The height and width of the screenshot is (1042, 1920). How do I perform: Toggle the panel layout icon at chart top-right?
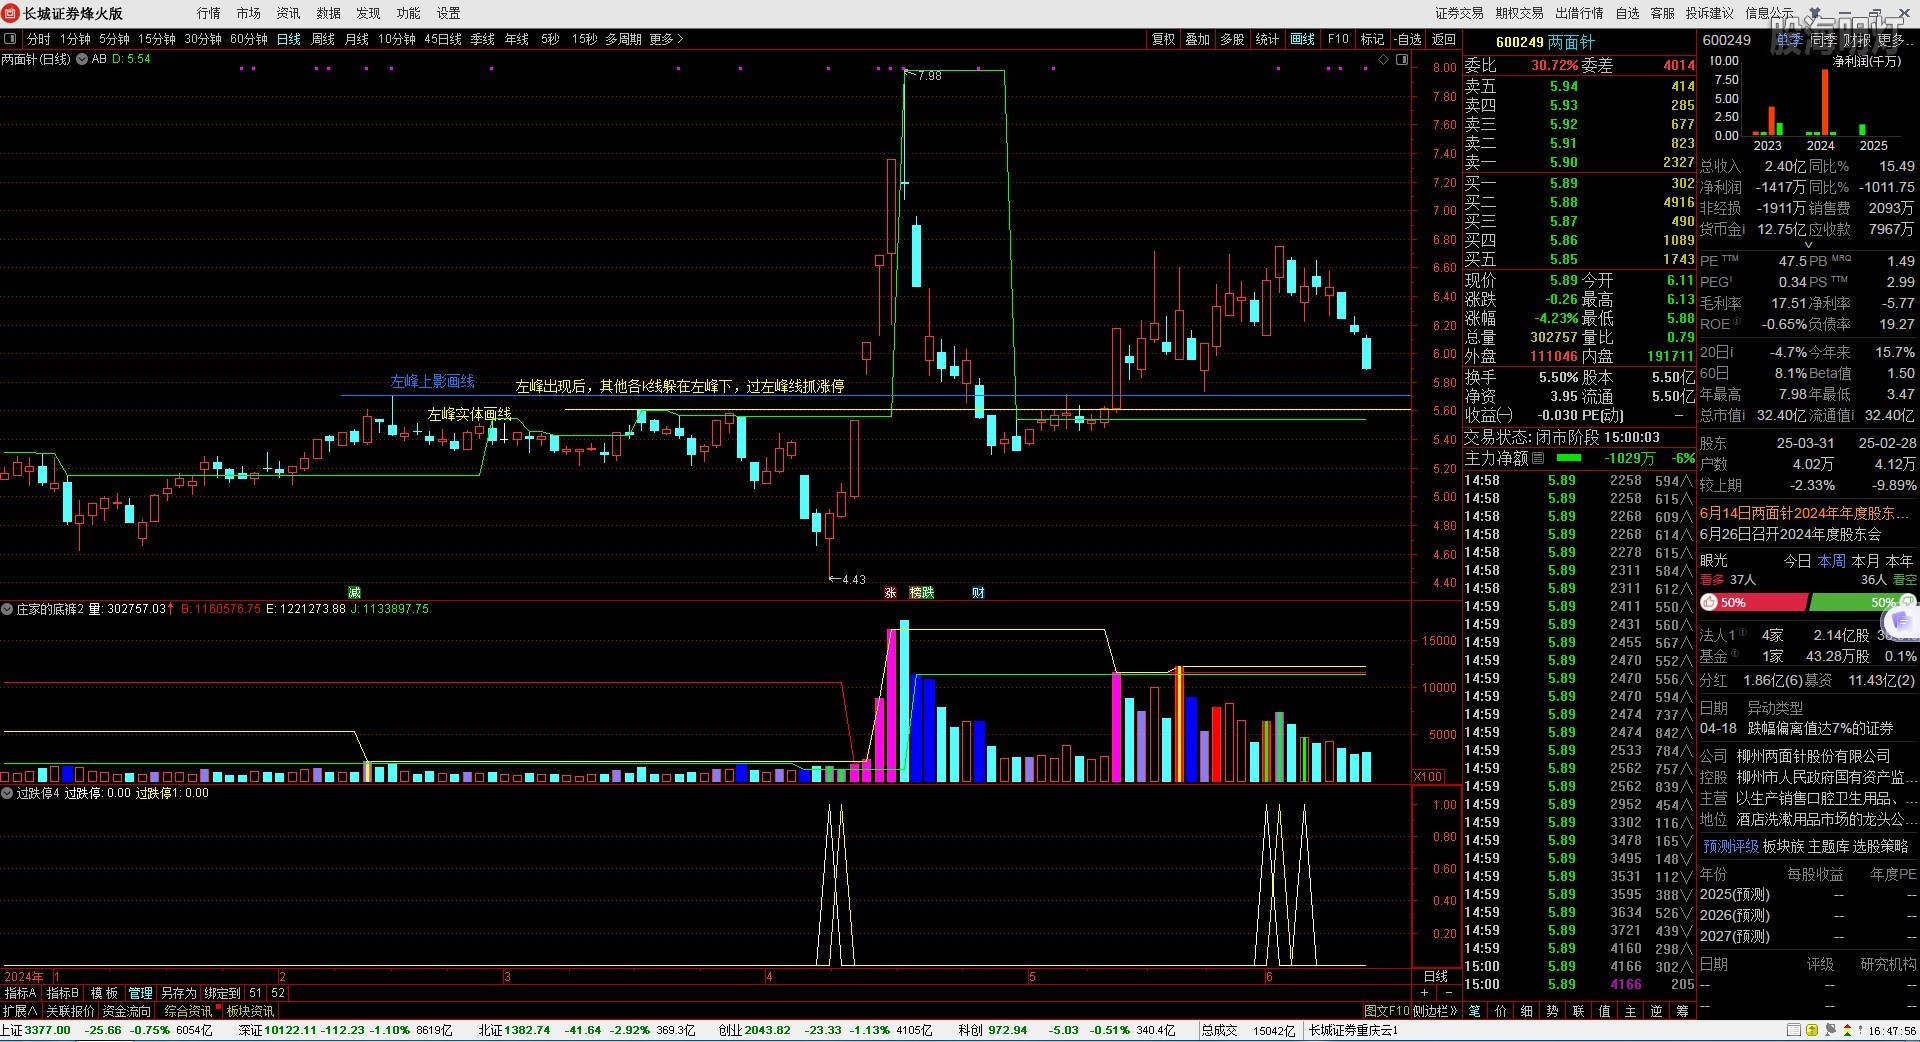[x=1402, y=60]
